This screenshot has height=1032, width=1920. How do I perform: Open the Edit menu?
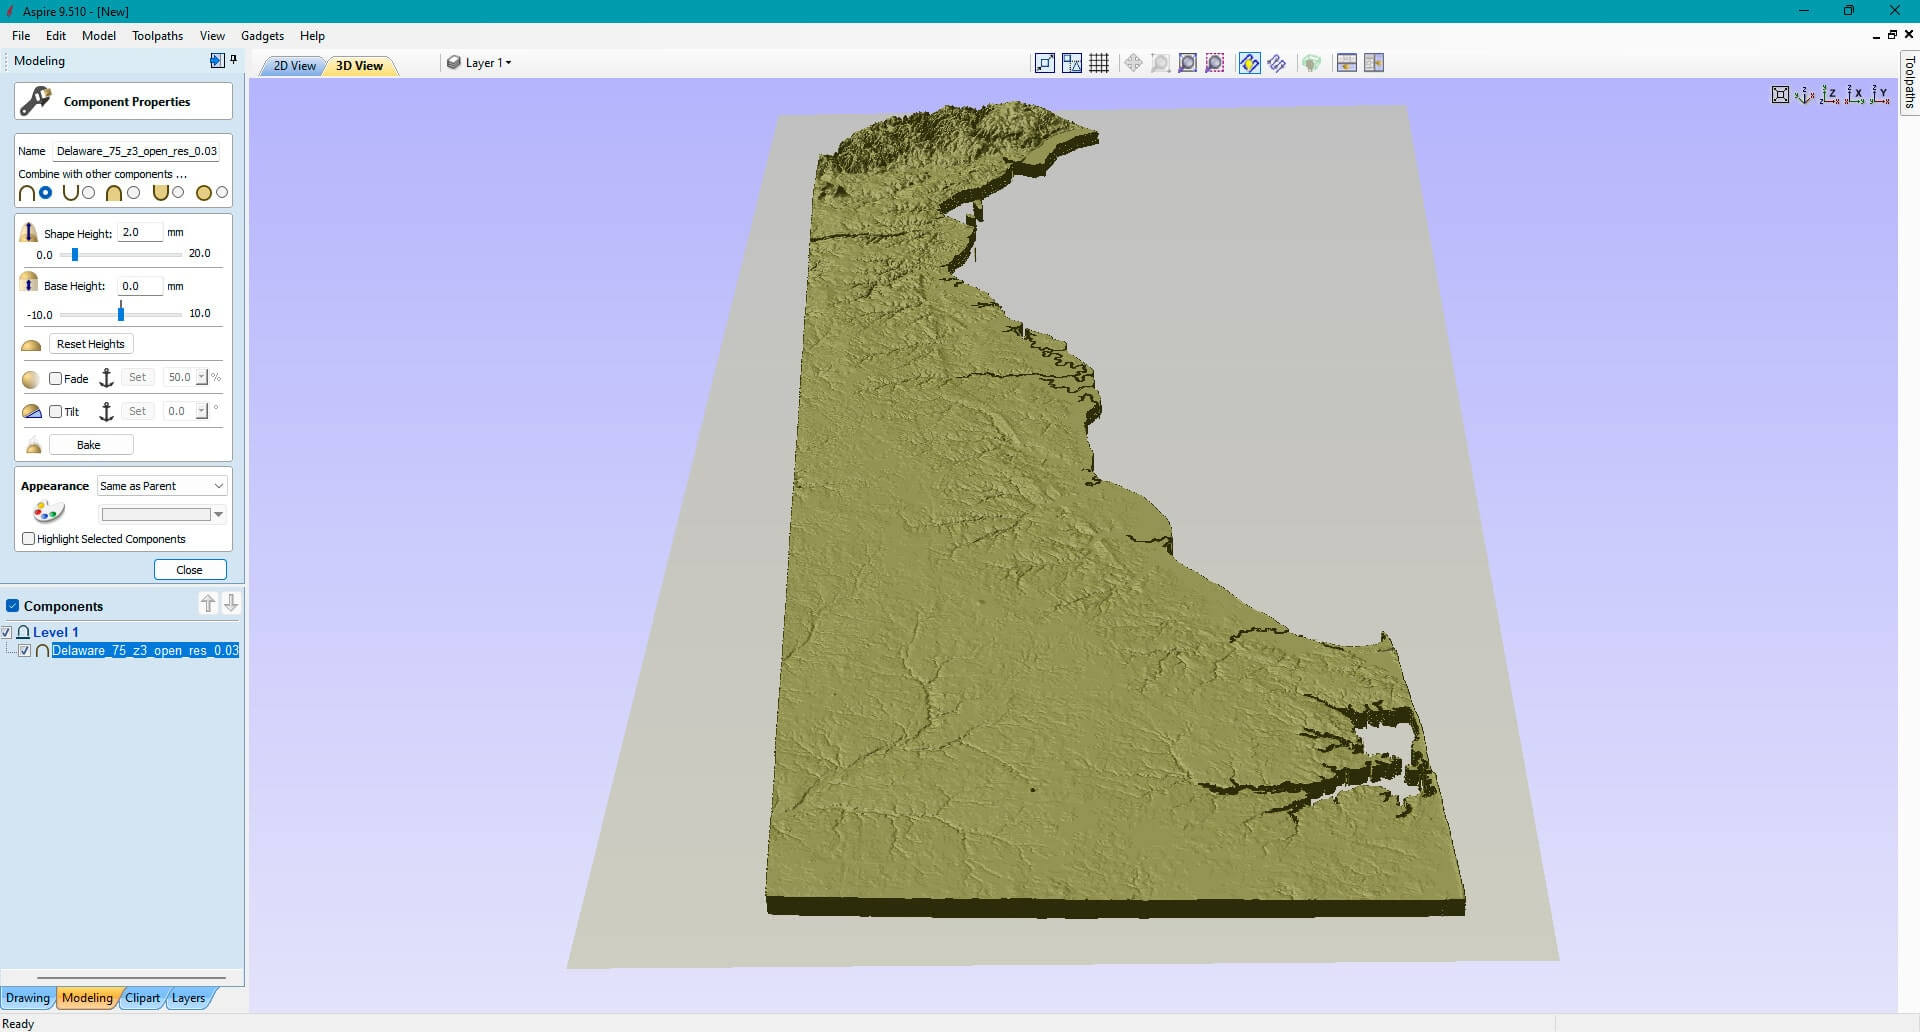(x=56, y=35)
